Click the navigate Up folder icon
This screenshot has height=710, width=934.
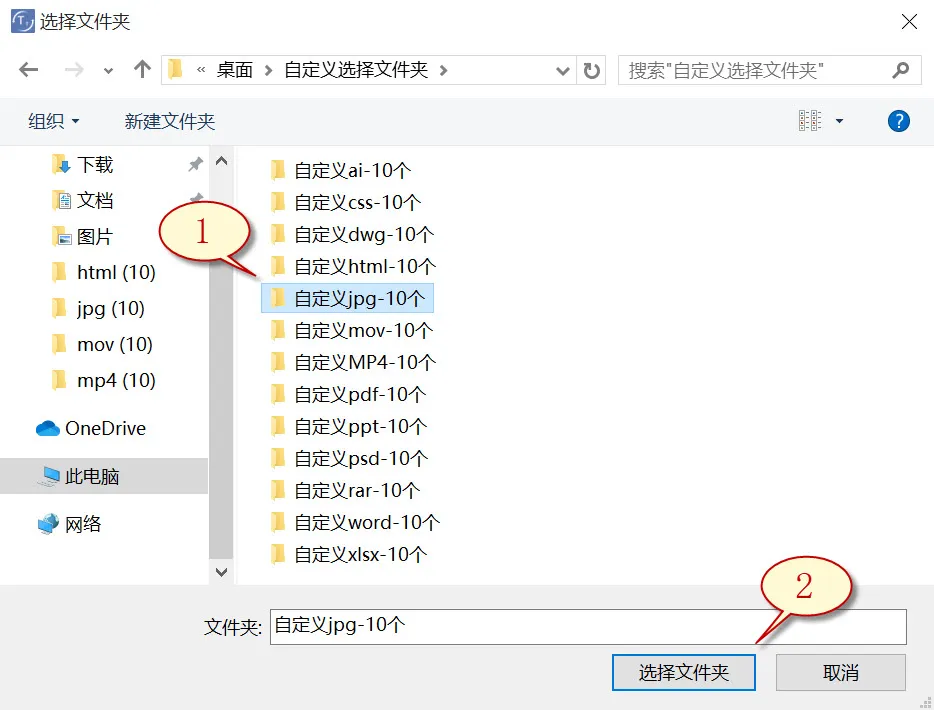(141, 69)
